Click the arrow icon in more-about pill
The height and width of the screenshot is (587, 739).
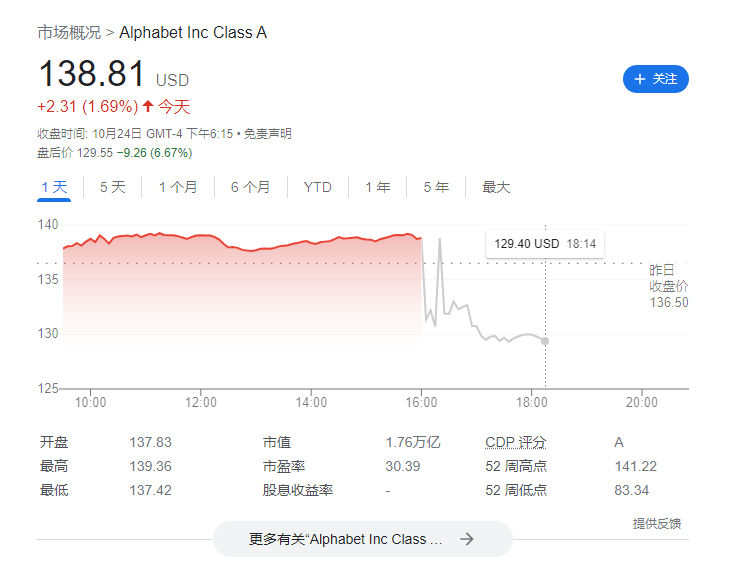(x=467, y=539)
